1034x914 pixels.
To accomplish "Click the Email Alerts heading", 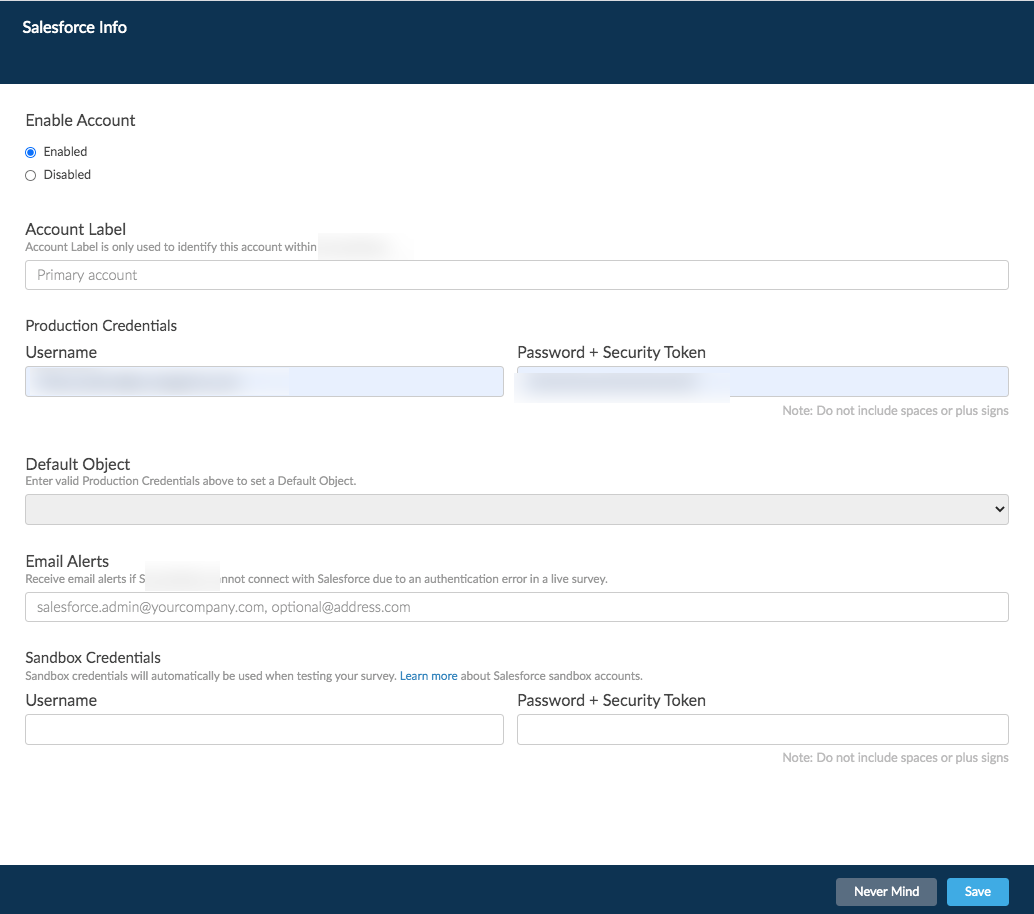I will click(67, 561).
